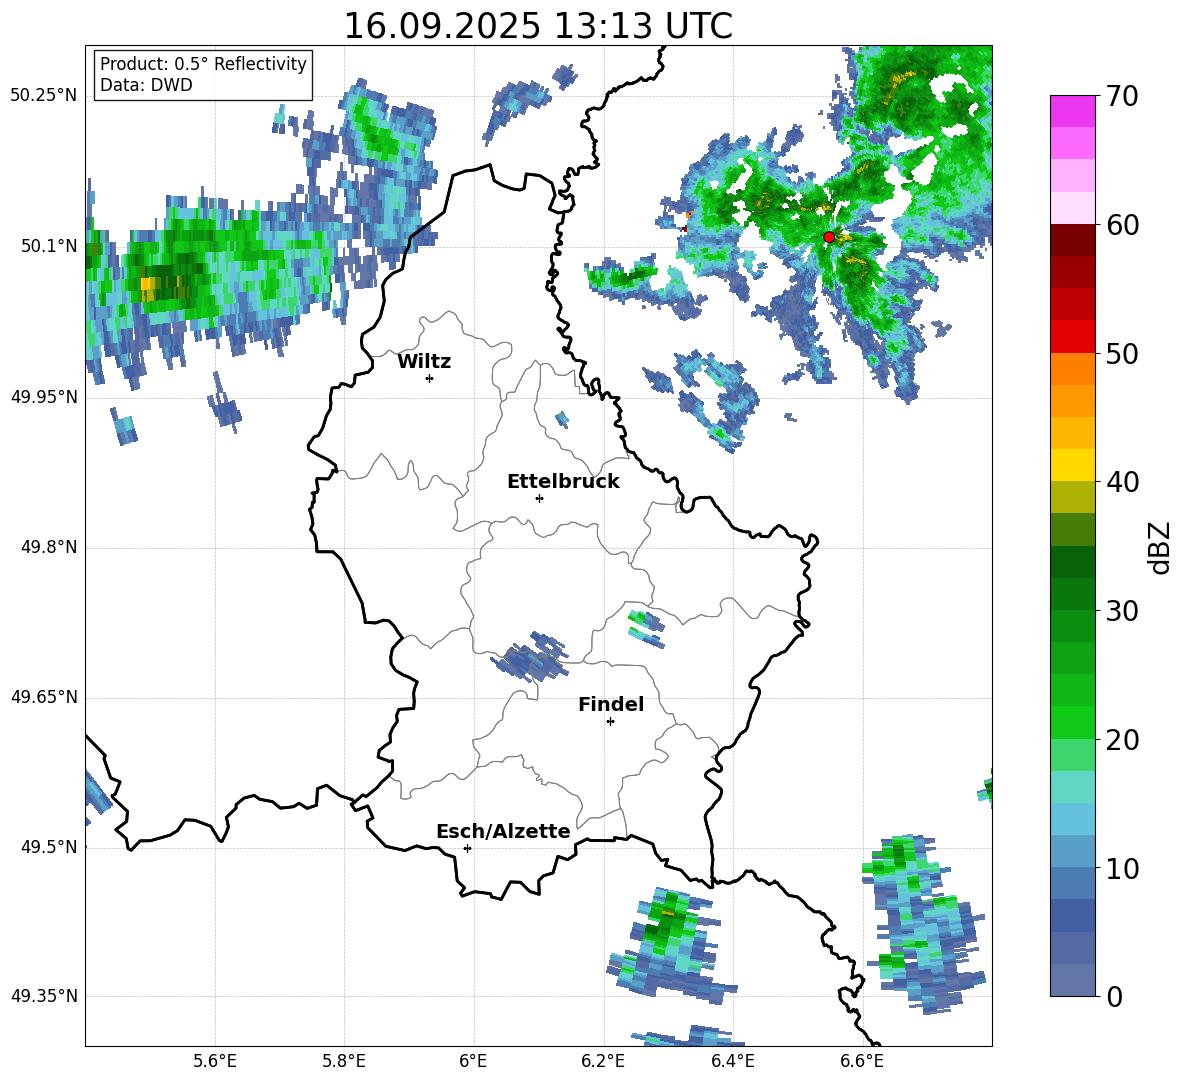
Task: Click the 50 colorbar tick value
Action: coord(1121,354)
